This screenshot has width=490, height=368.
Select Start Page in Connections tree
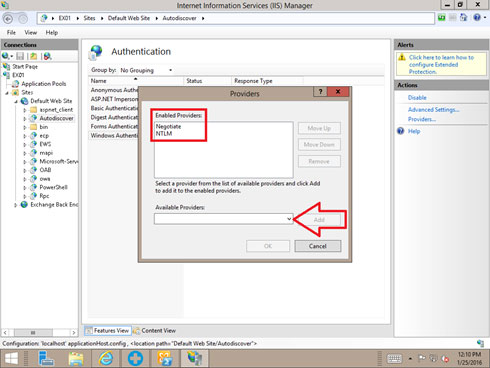point(25,67)
